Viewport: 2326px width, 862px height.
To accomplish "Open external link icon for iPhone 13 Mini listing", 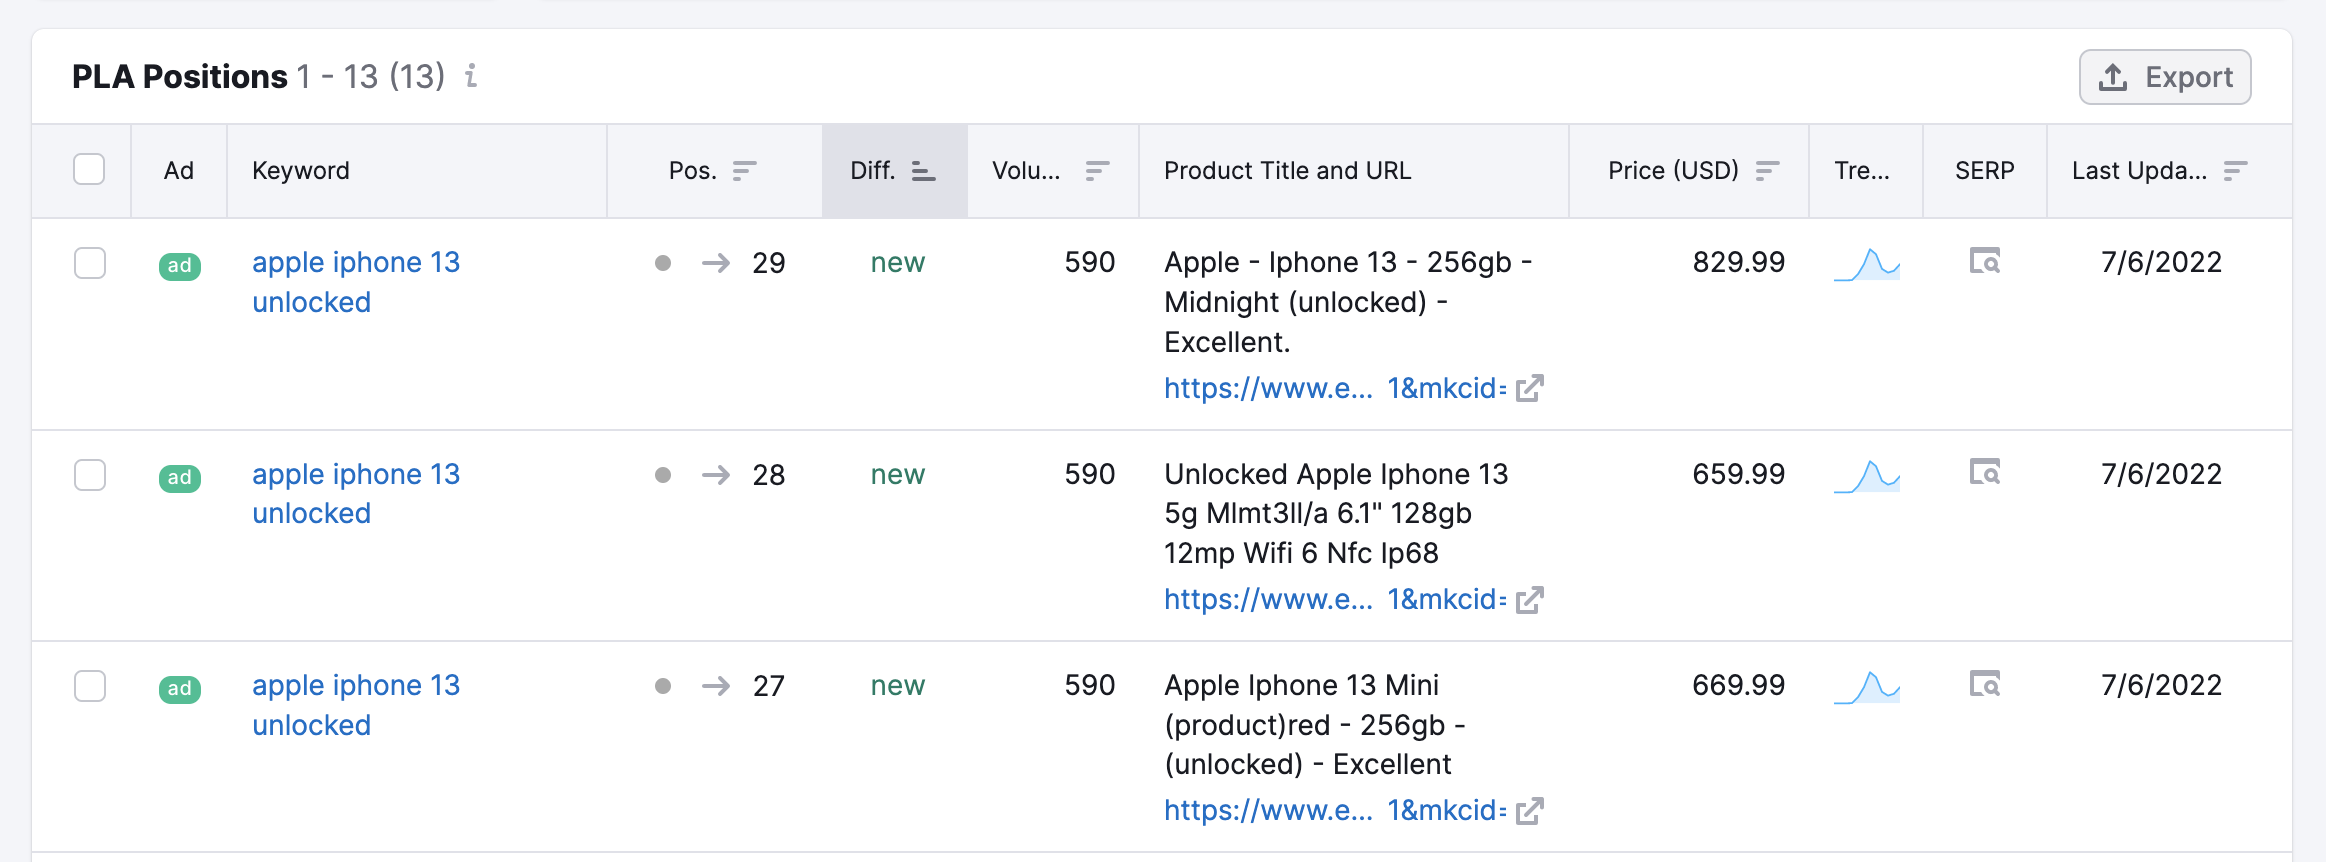I will [1529, 811].
